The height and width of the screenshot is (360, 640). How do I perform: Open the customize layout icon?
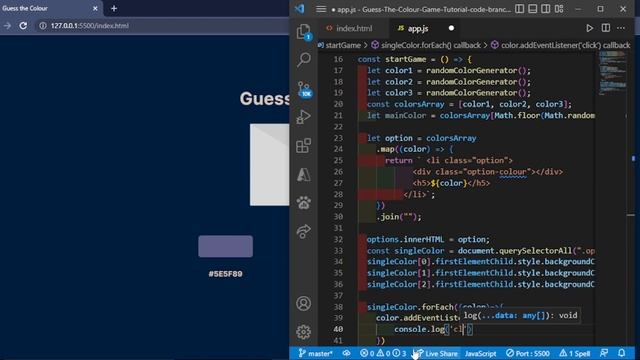tap(559, 9)
